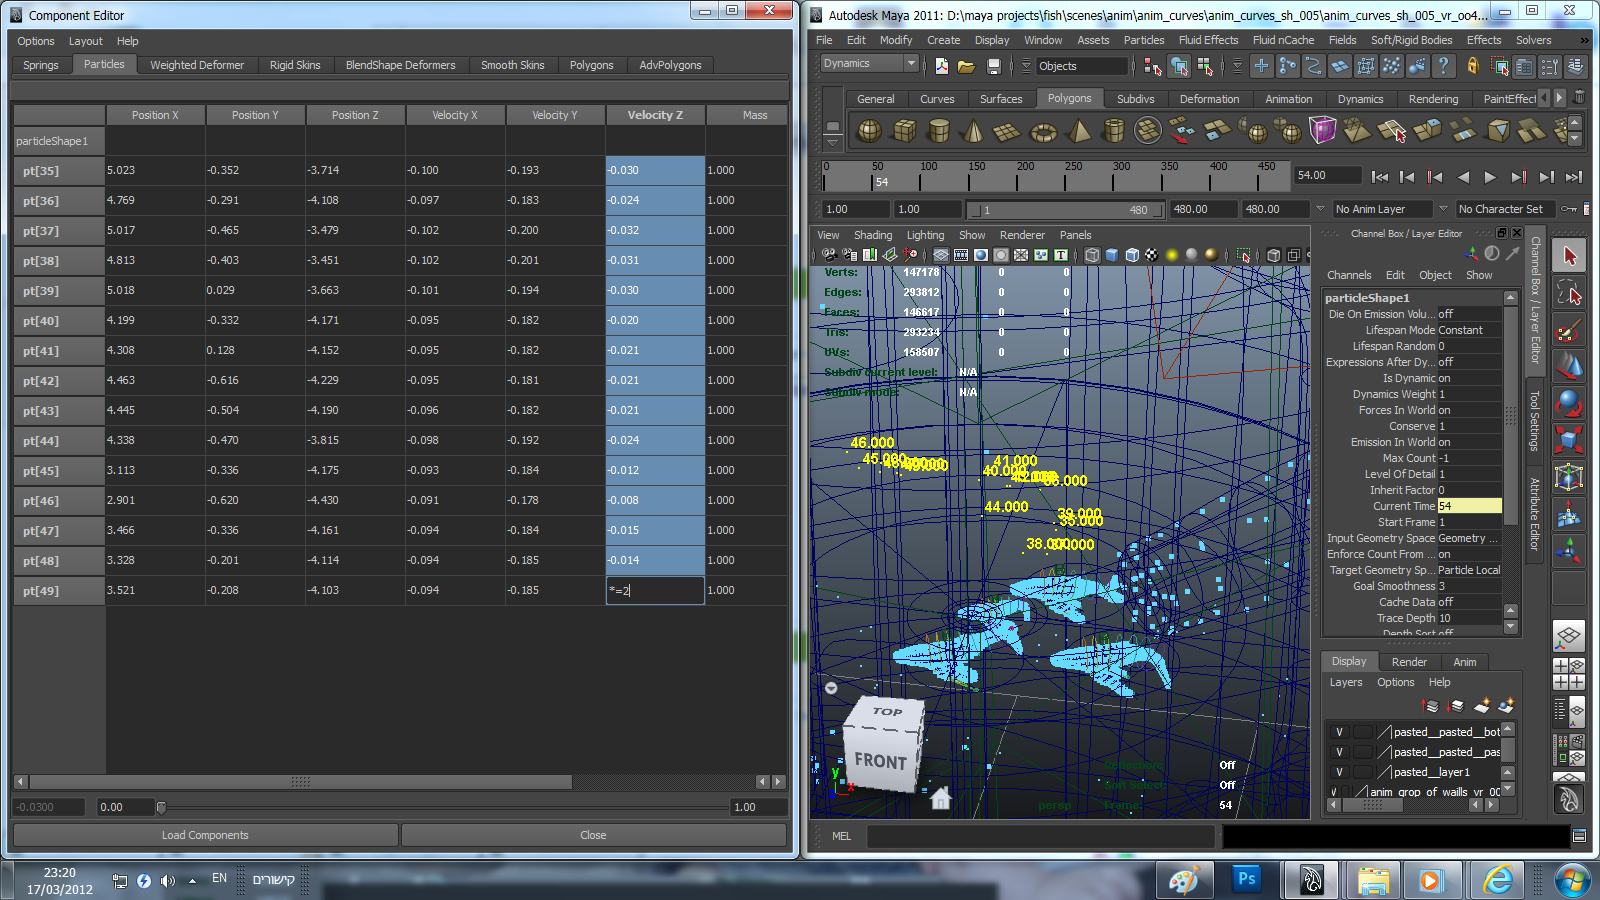Open the Fluid Effects menu
The width and height of the screenshot is (1600, 900).
click(1208, 40)
